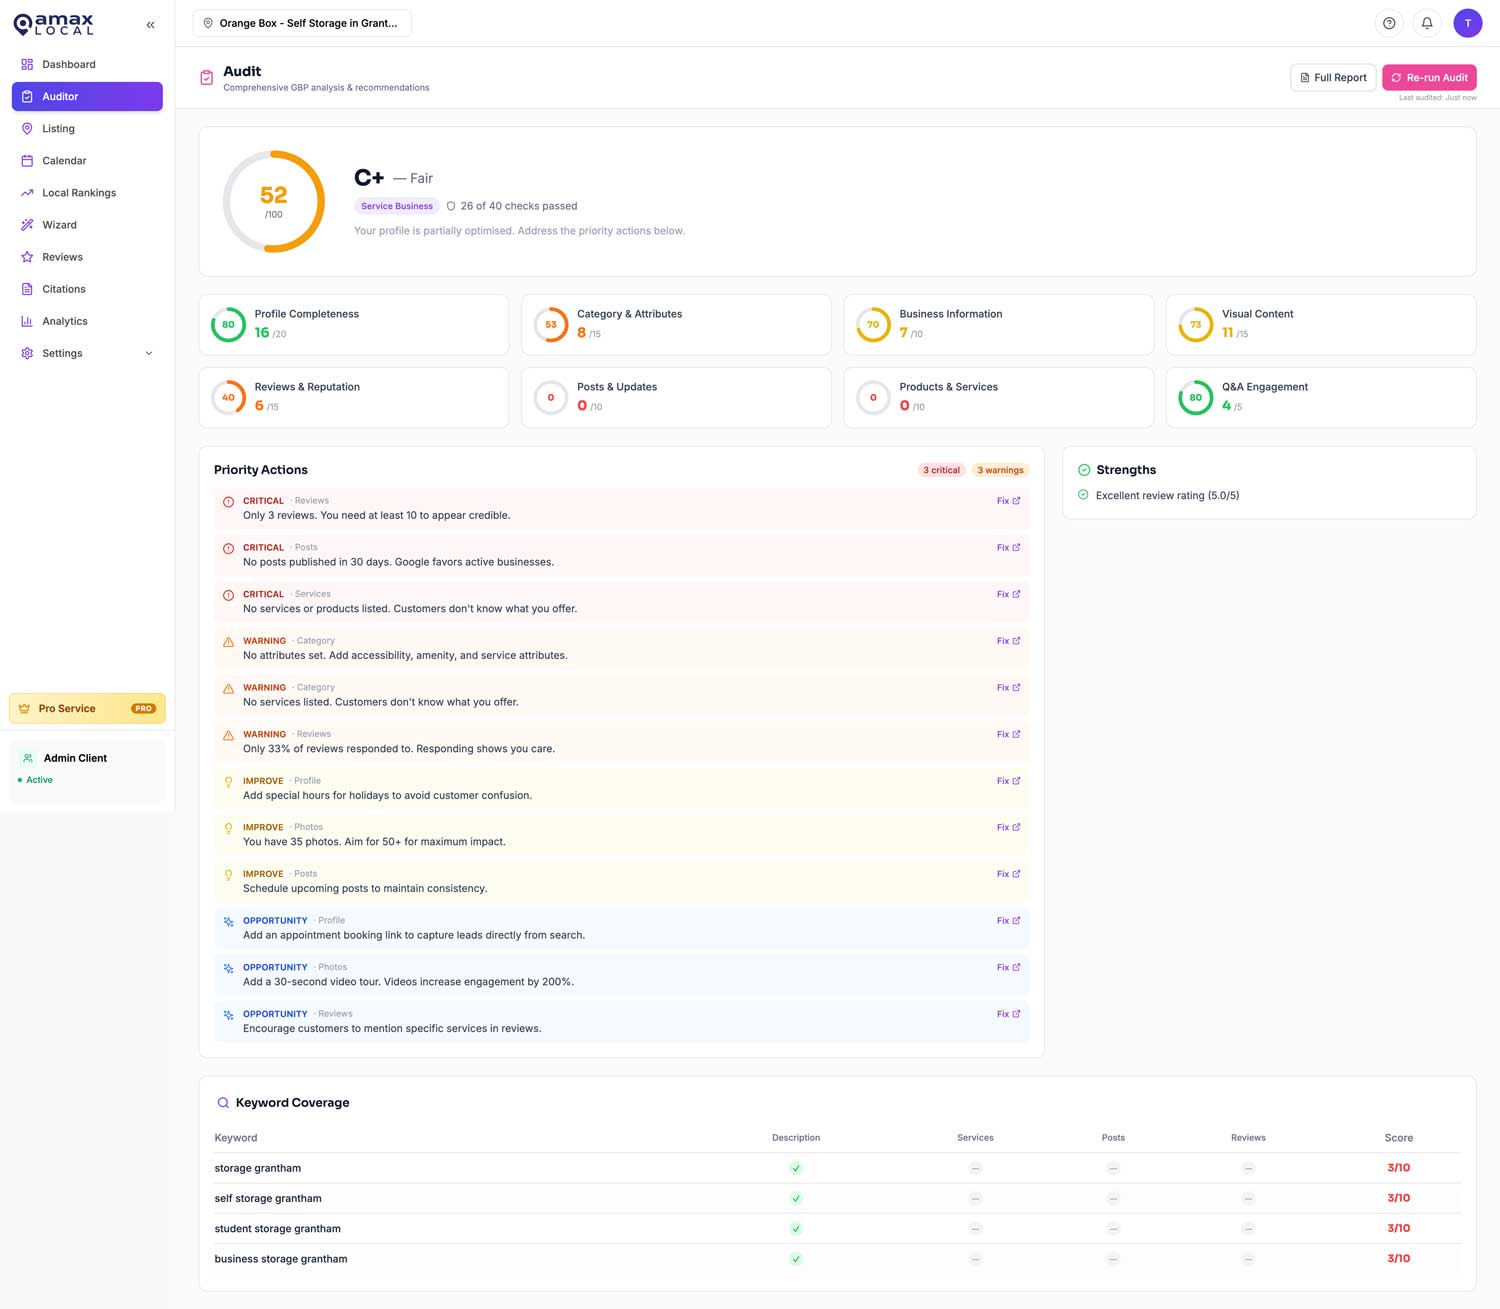Click the Pro Service crown icon
Image resolution: width=1500 pixels, height=1309 pixels.
click(24, 708)
